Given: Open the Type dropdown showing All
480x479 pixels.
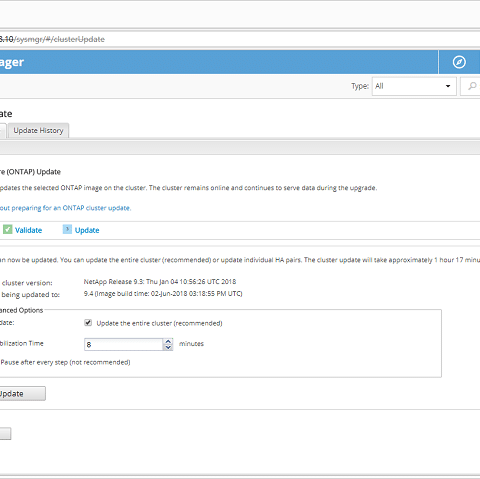Looking at the screenshot, I should (414, 86).
